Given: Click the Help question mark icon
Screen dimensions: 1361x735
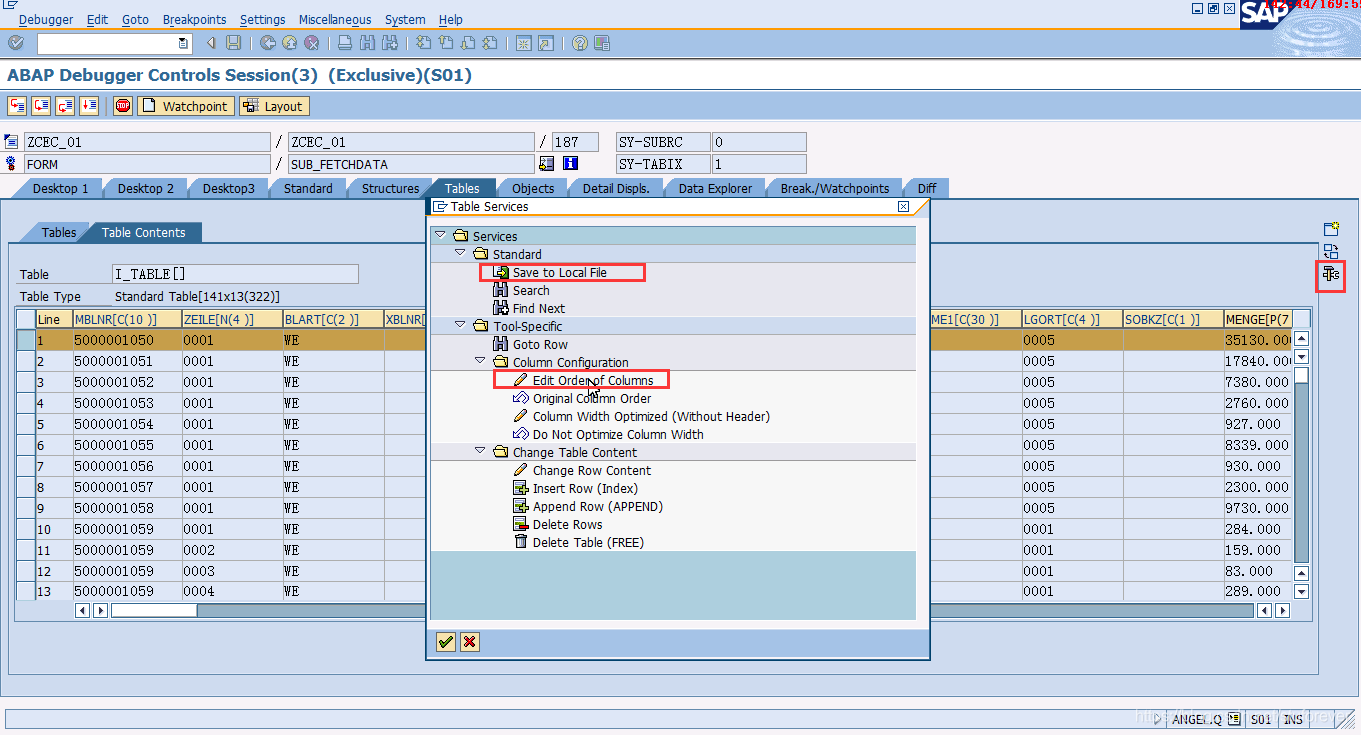Looking at the screenshot, I should 580,43.
